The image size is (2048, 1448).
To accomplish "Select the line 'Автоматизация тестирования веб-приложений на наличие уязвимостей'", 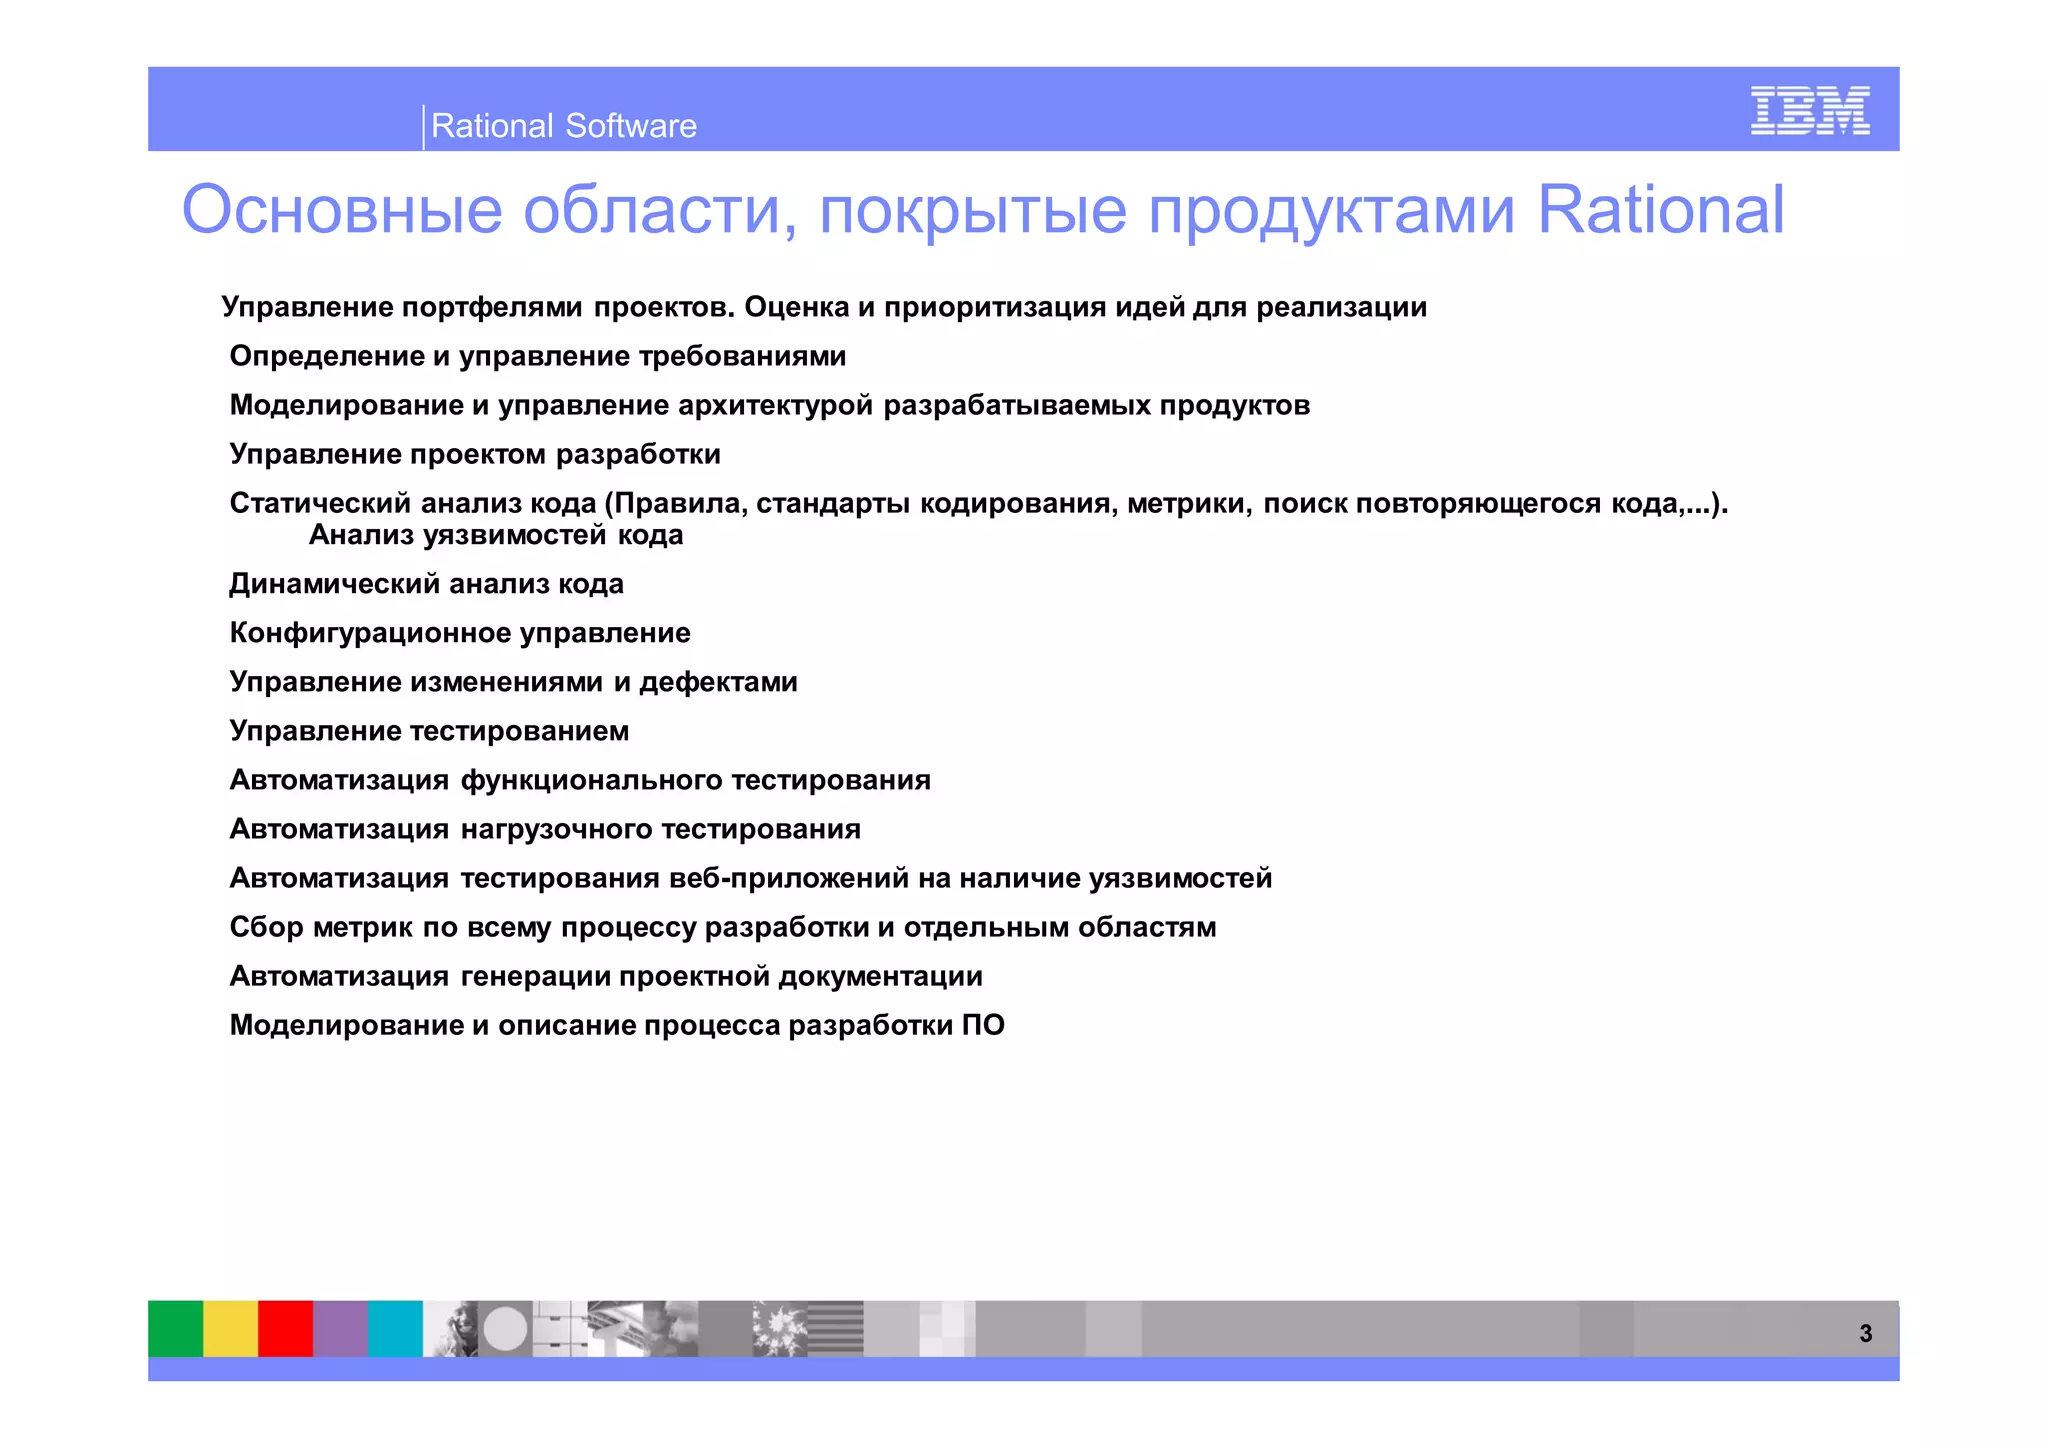I will pyautogui.click(x=751, y=878).
